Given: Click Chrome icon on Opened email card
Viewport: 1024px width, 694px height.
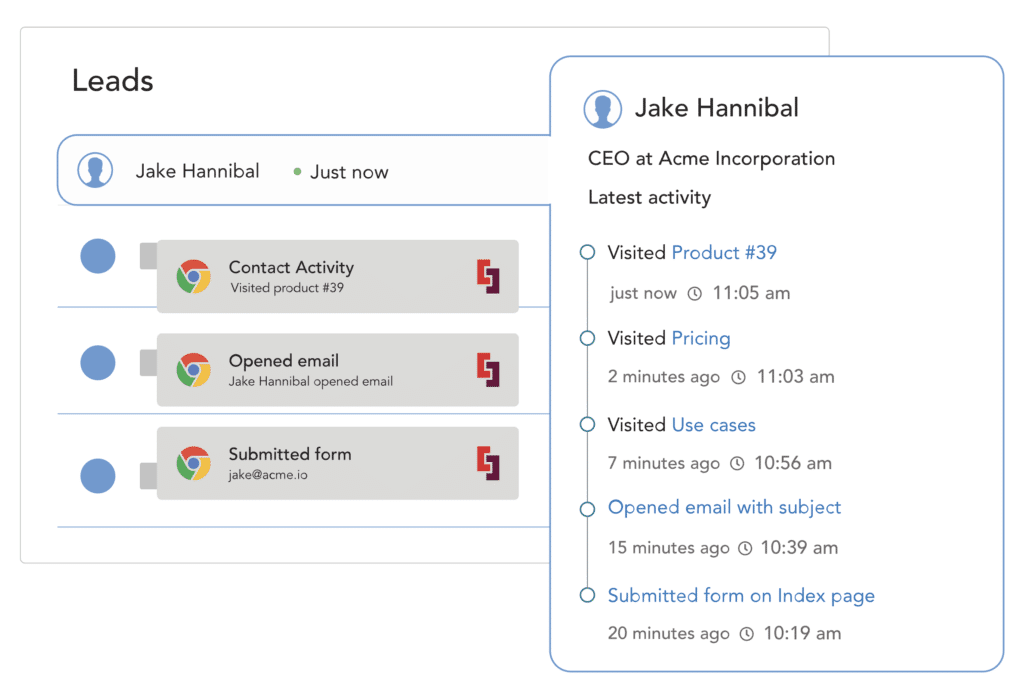Looking at the screenshot, I should [193, 370].
